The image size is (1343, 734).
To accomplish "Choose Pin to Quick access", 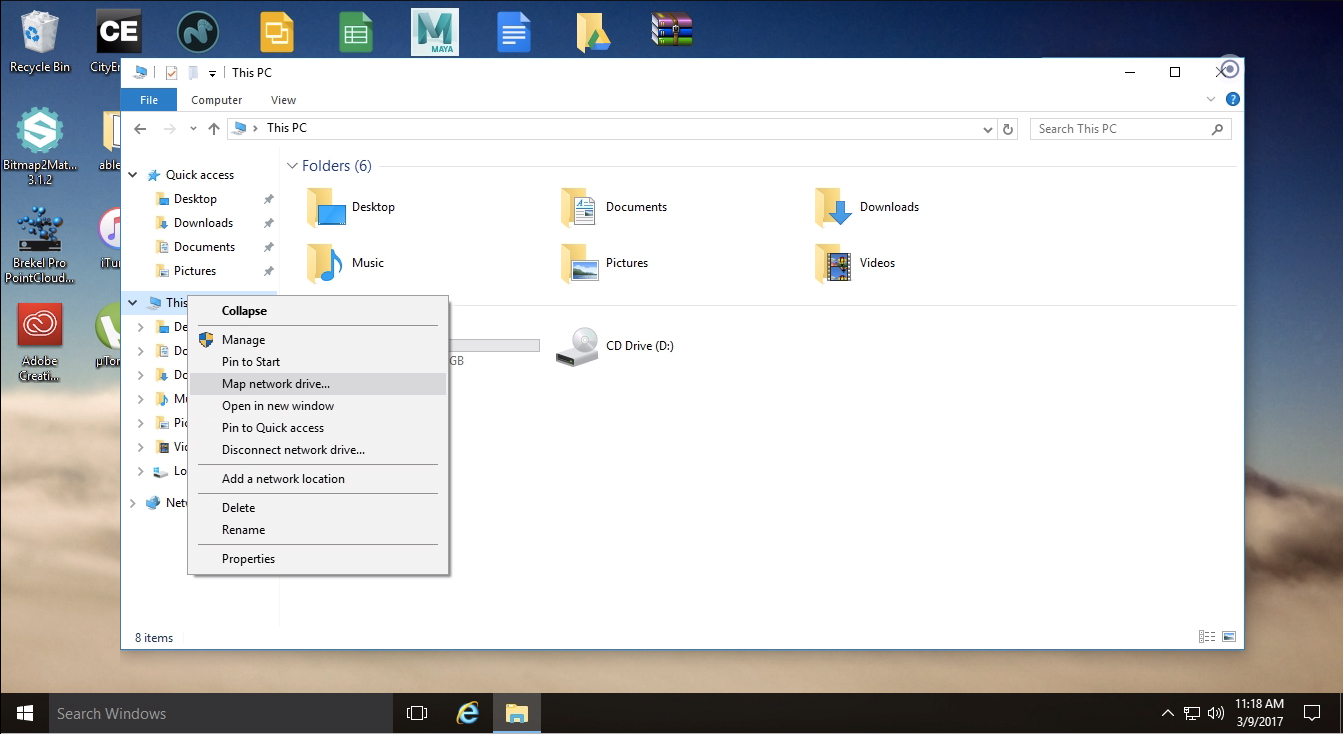I will 317,428.
